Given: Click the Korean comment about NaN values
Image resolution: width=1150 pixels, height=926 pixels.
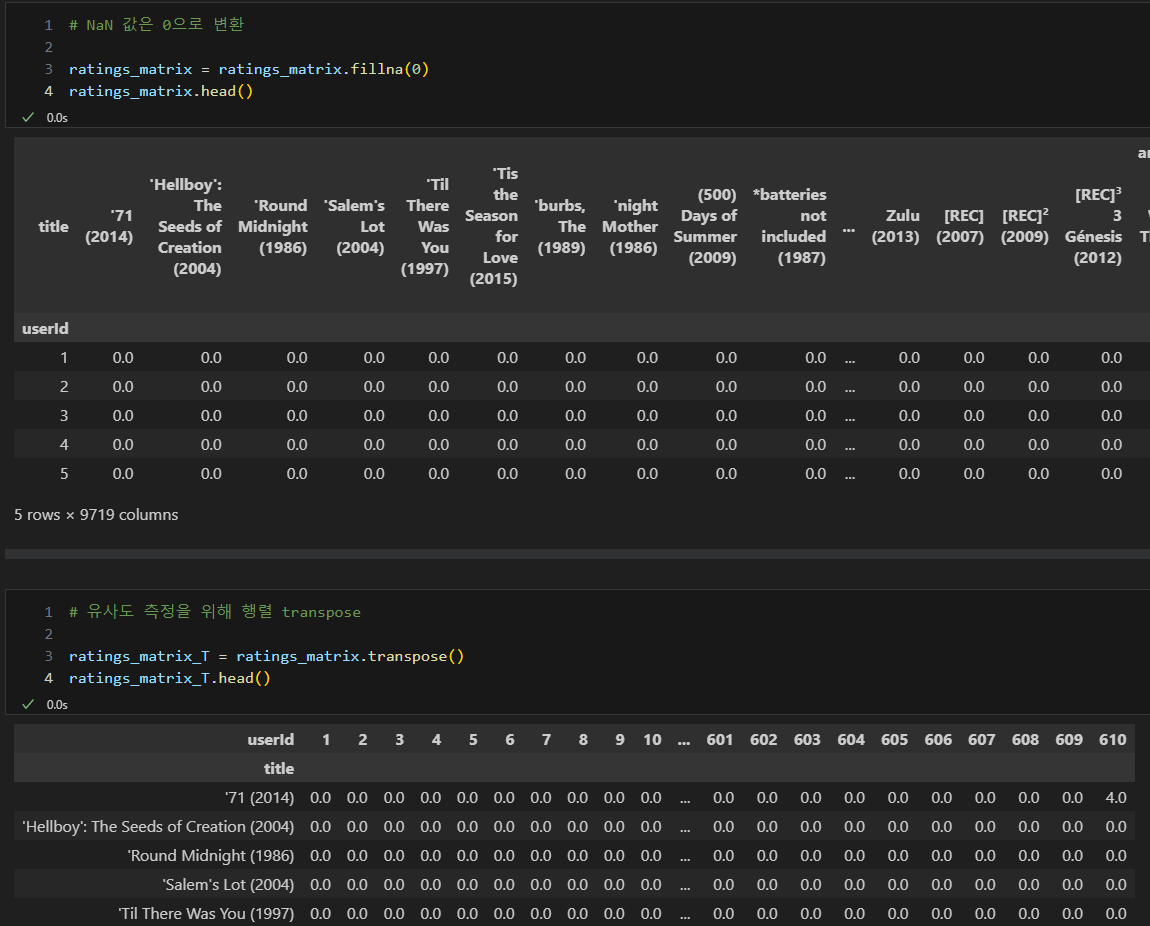Looking at the screenshot, I should 156,25.
